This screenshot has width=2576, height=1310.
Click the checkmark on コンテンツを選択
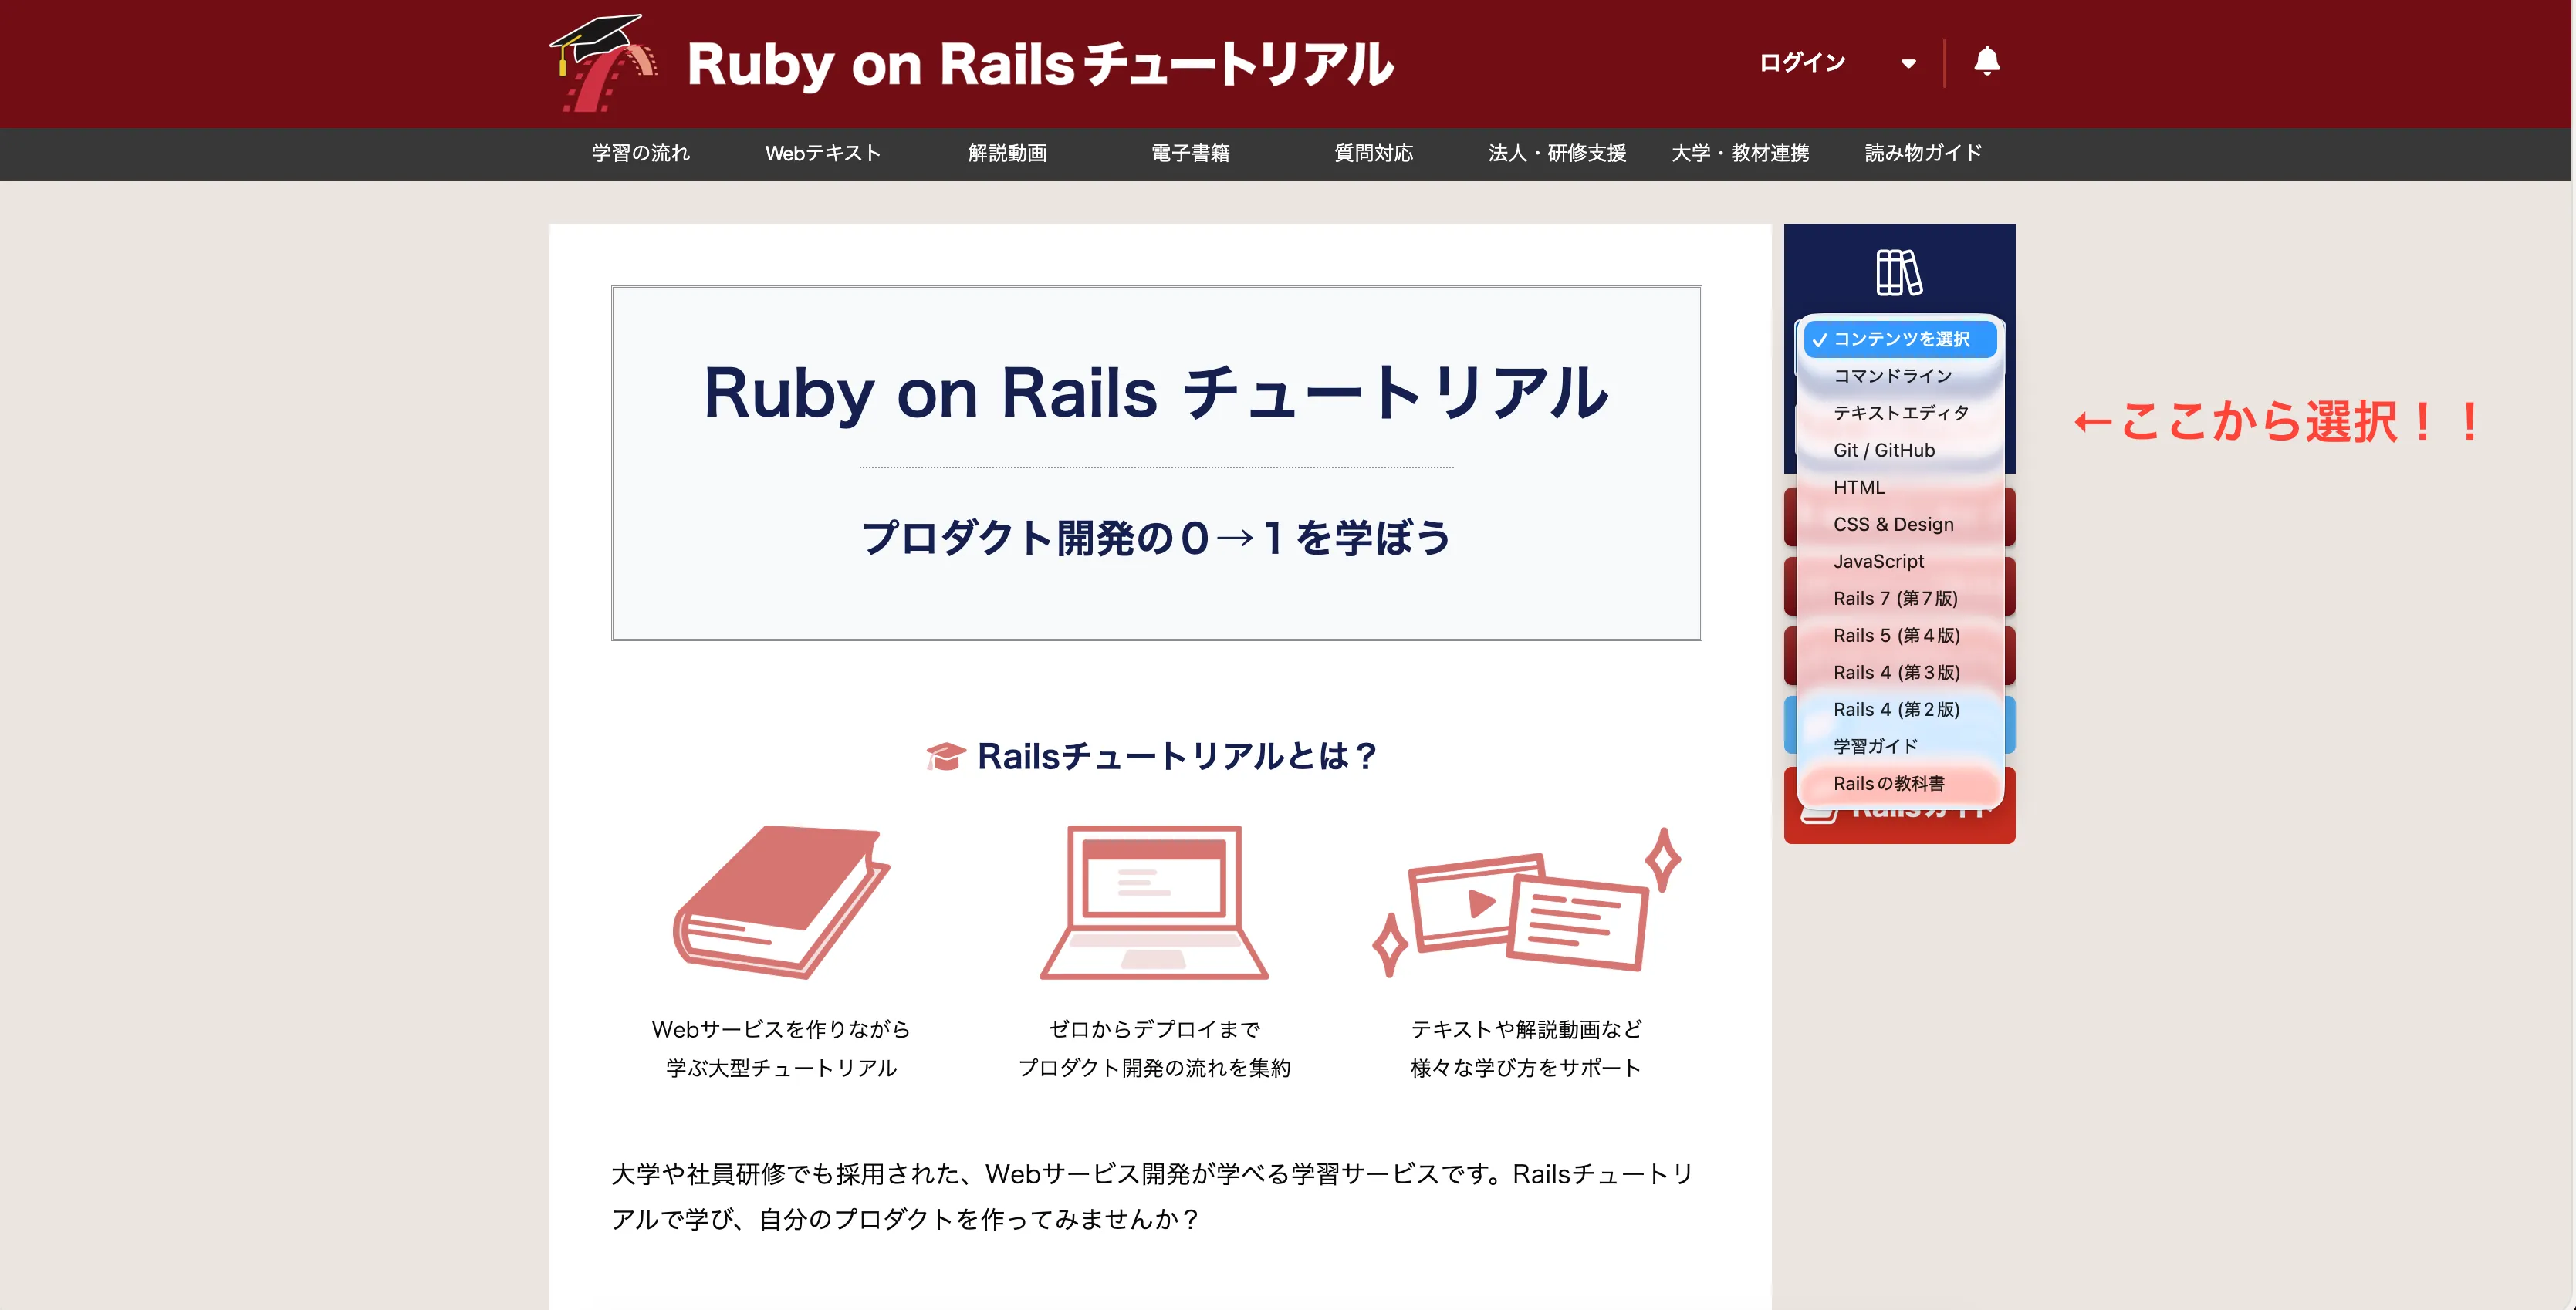[x=1820, y=339]
